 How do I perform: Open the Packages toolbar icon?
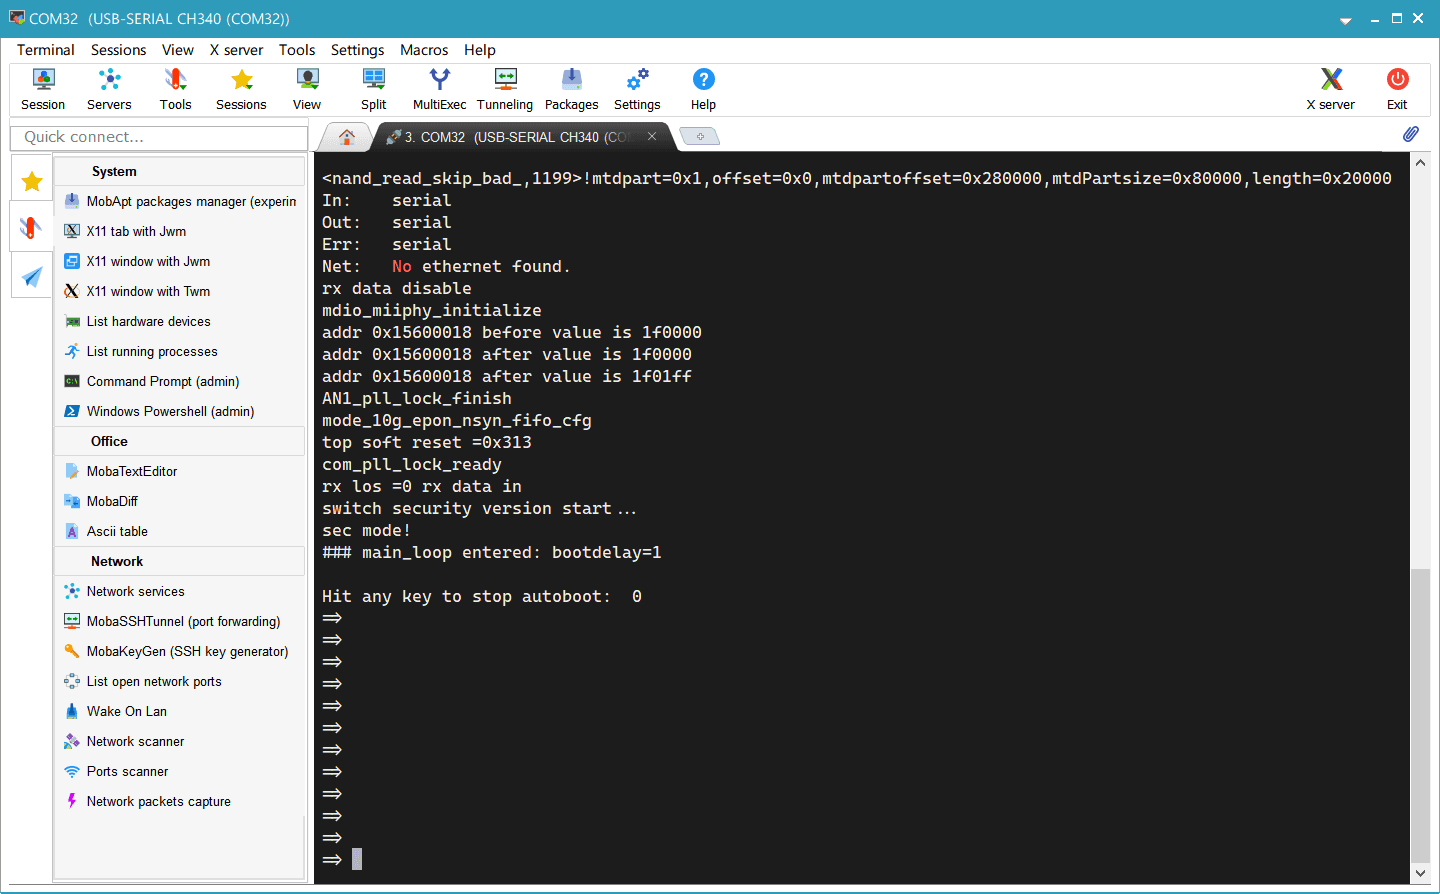(x=571, y=89)
